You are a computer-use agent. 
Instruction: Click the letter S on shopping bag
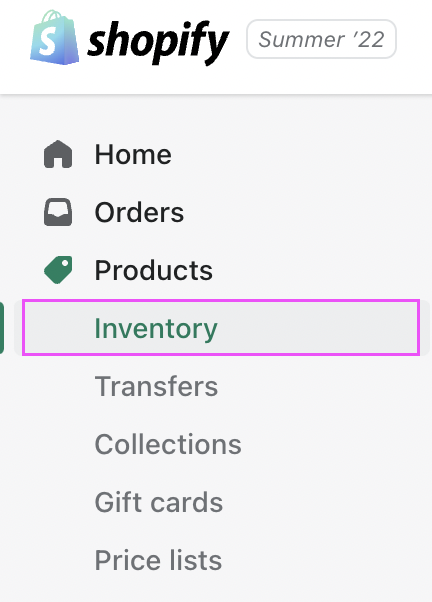pos(48,43)
